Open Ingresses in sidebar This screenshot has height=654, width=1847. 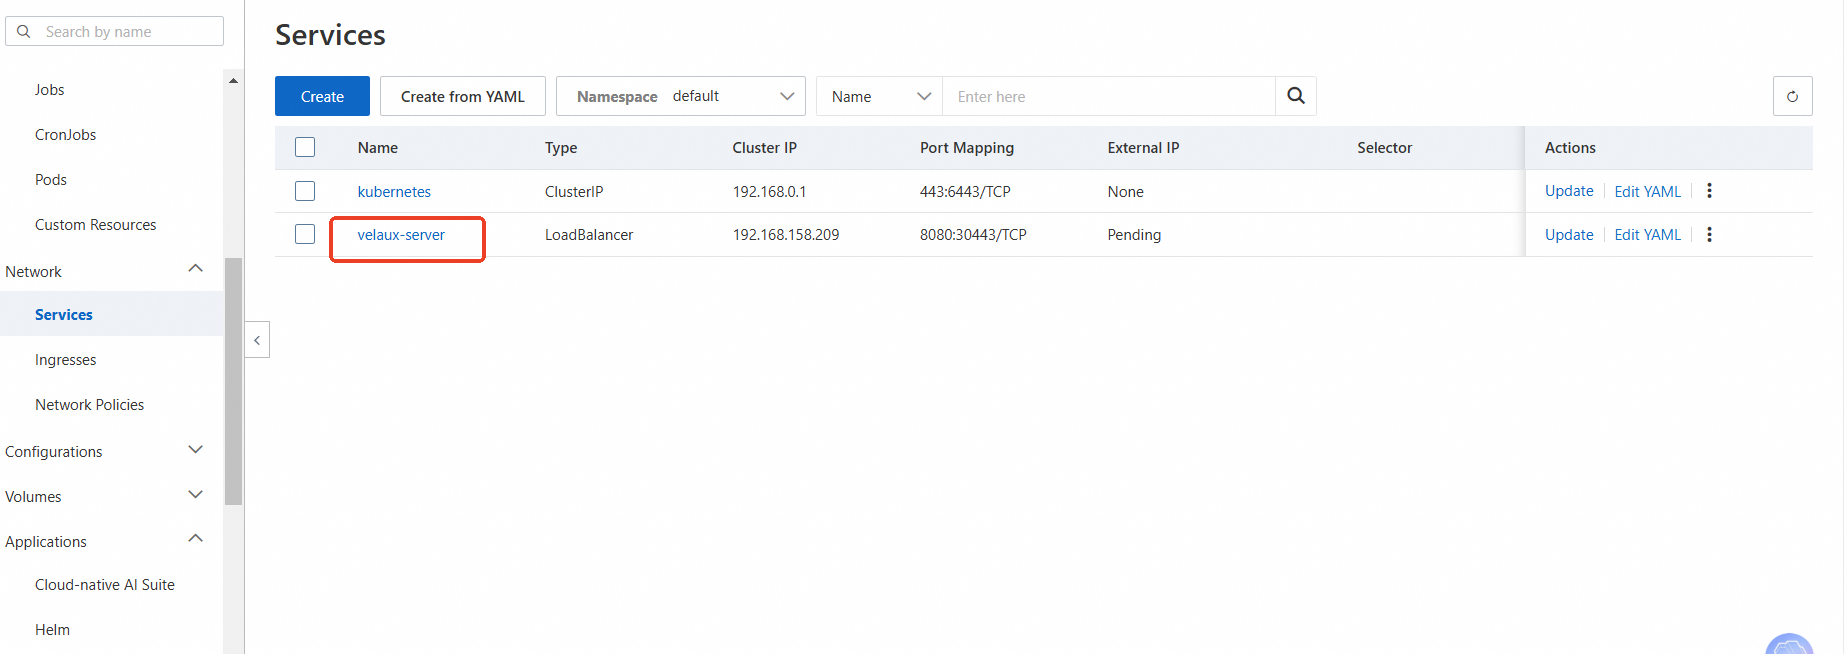pos(66,360)
